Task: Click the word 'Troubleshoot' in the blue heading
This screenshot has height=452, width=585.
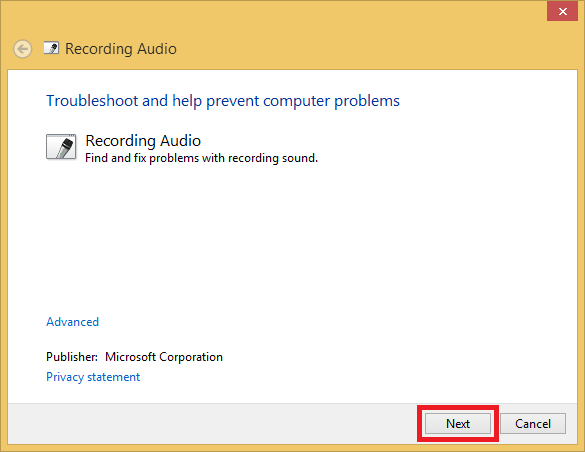Action: click(92, 101)
